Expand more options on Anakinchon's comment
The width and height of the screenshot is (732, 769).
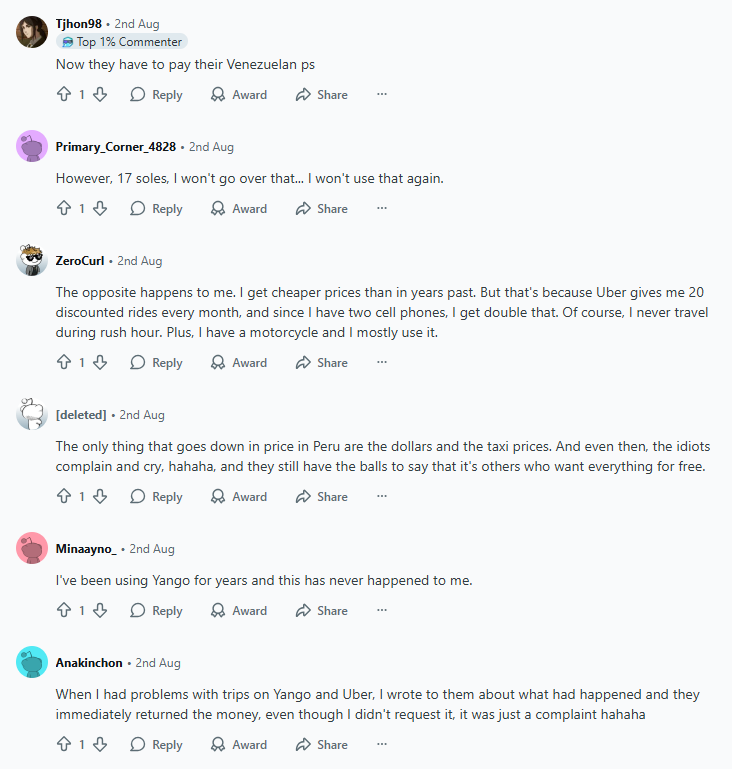[x=381, y=745]
